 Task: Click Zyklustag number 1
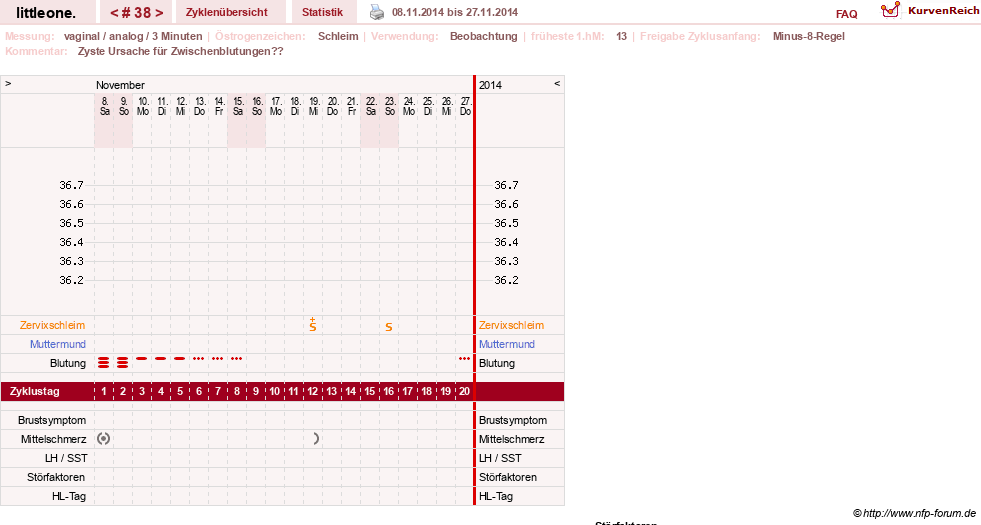(x=104, y=391)
